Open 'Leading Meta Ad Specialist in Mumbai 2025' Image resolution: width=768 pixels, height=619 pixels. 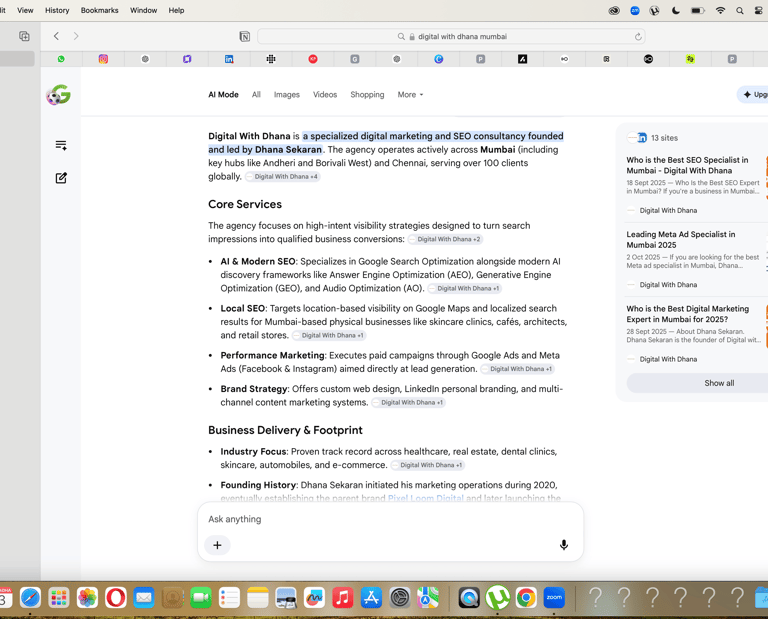click(681, 239)
